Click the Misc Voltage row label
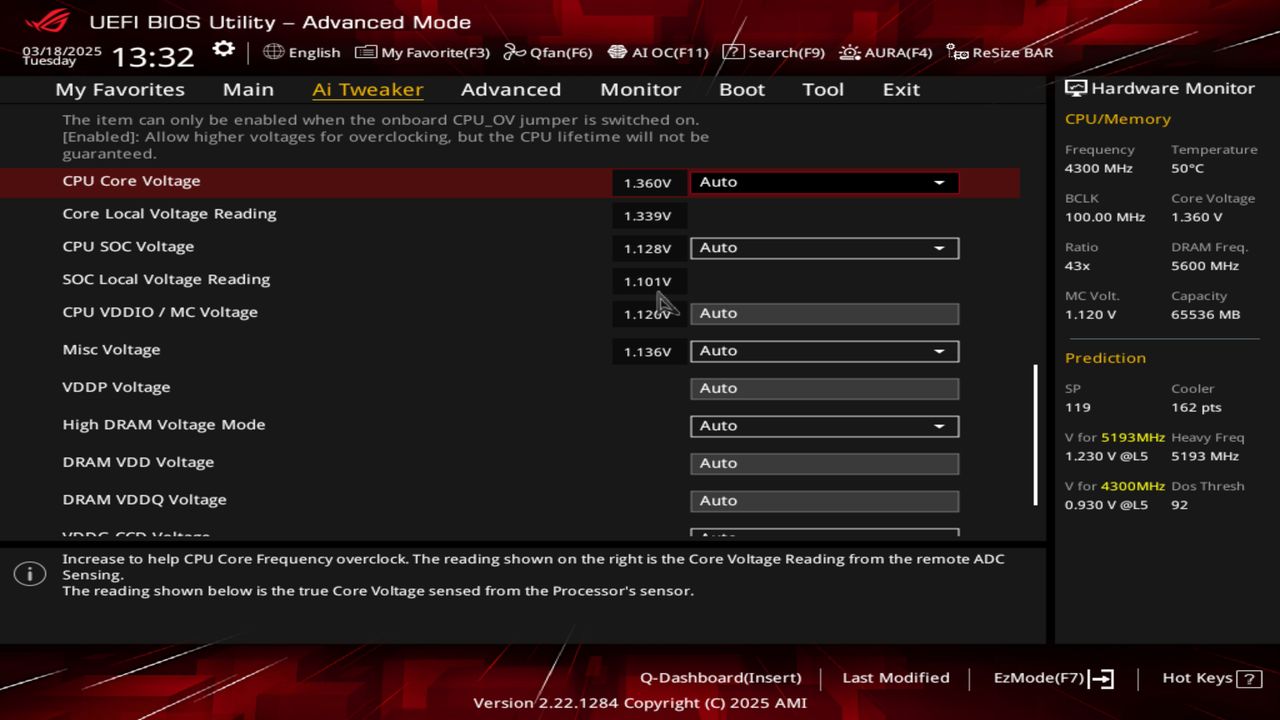 (x=111, y=350)
